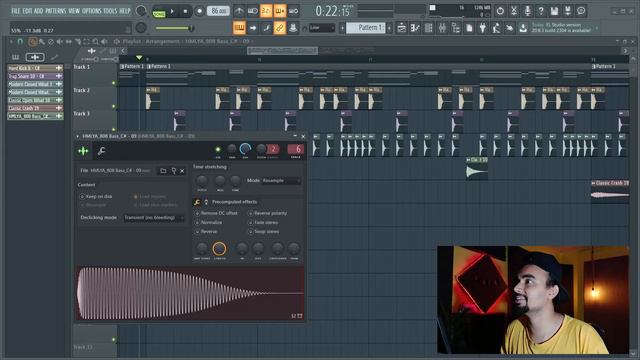Enable Reverse polarity option

click(268, 213)
